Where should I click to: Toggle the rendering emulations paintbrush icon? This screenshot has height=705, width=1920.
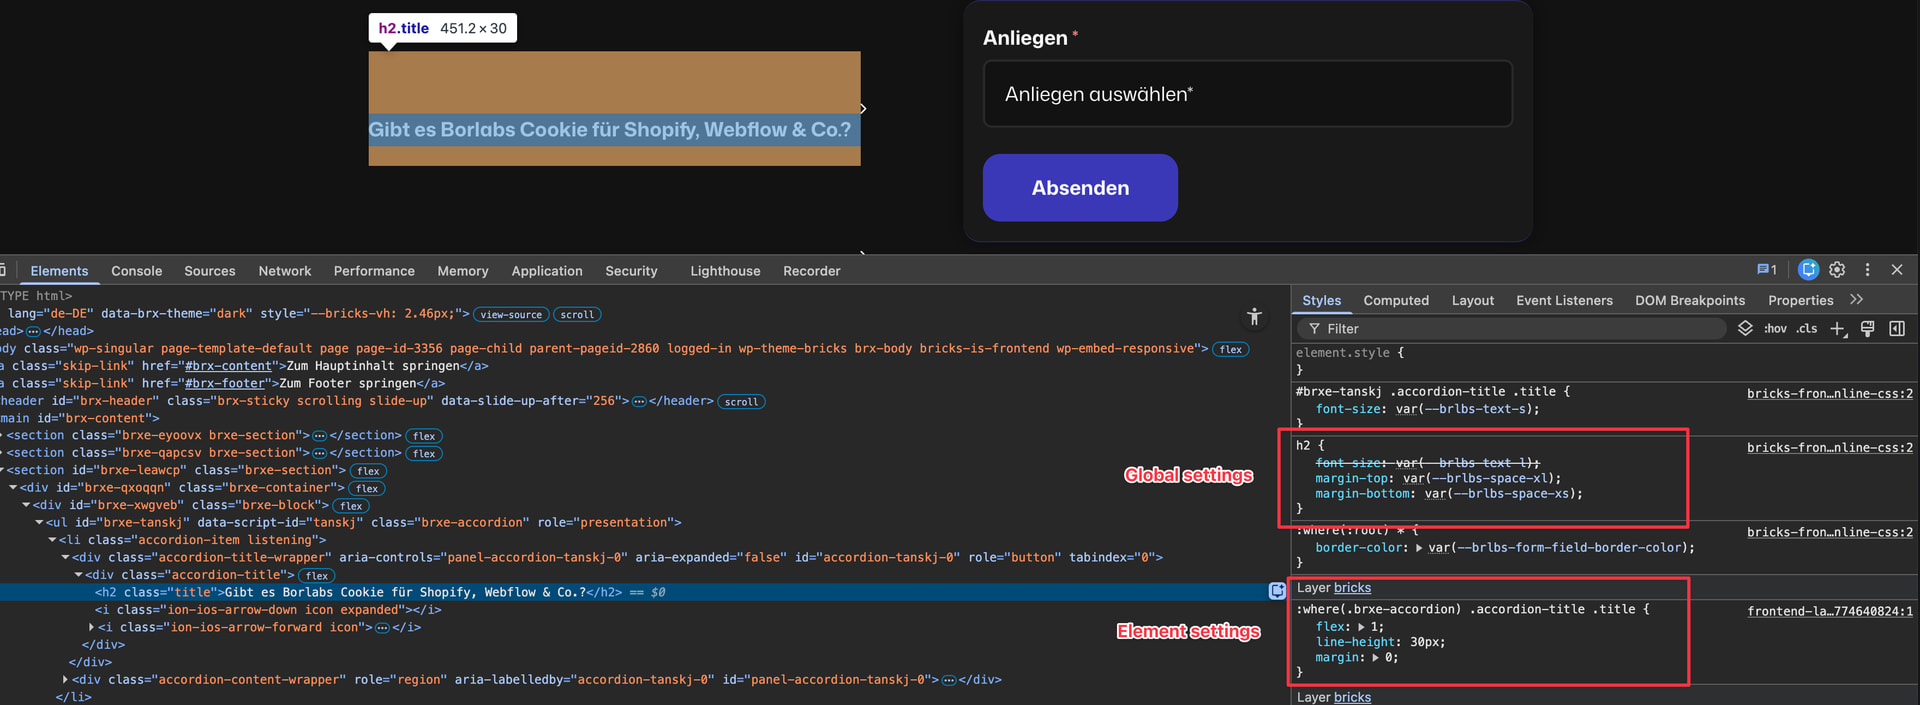coord(1867,329)
